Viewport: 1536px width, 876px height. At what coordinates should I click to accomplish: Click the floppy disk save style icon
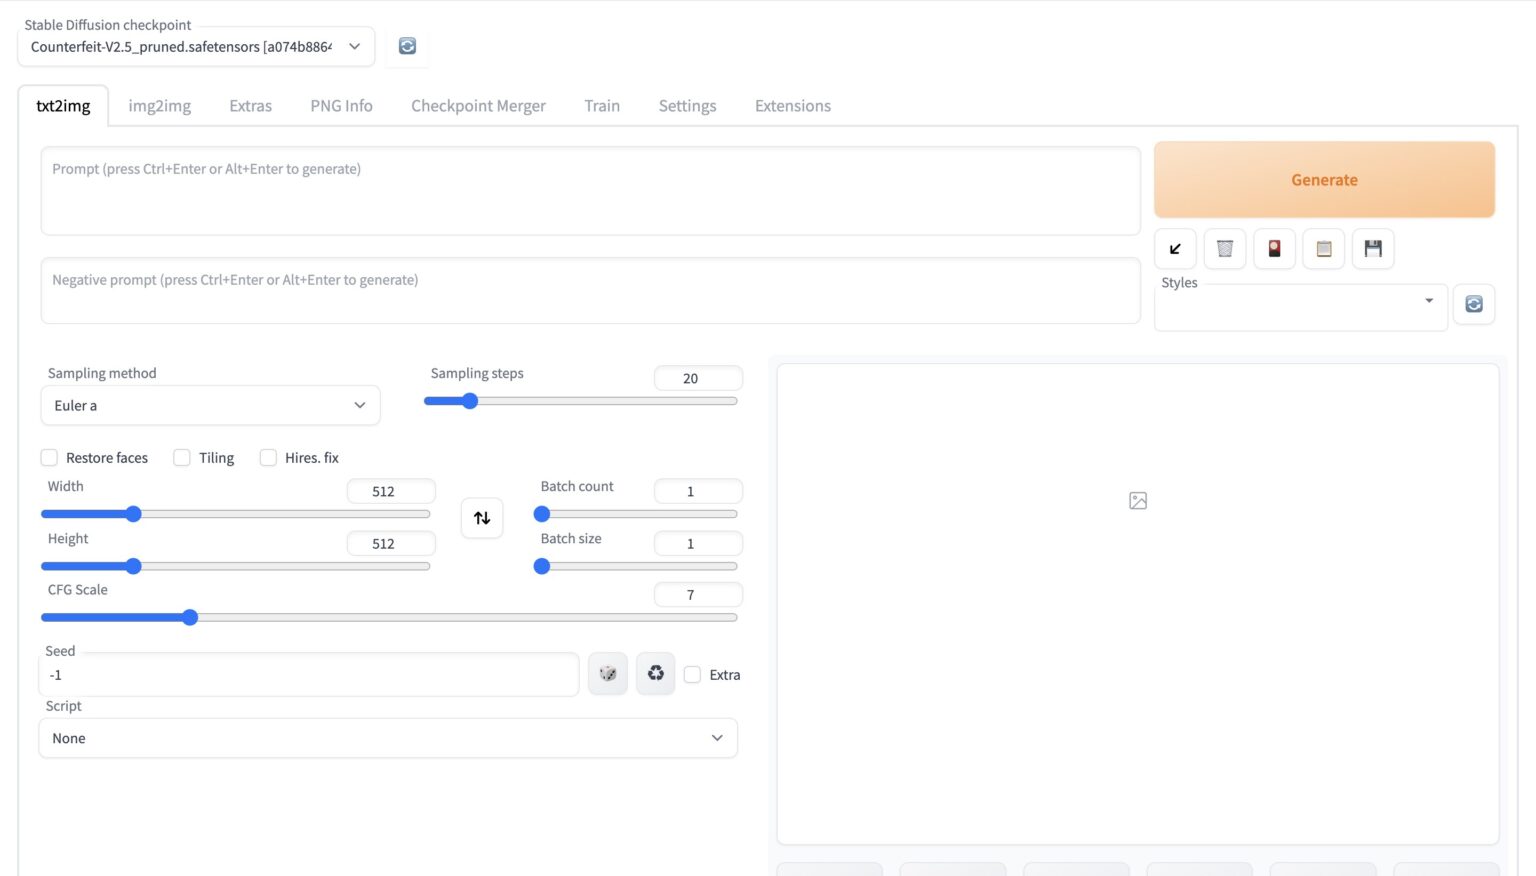(x=1373, y=249)
